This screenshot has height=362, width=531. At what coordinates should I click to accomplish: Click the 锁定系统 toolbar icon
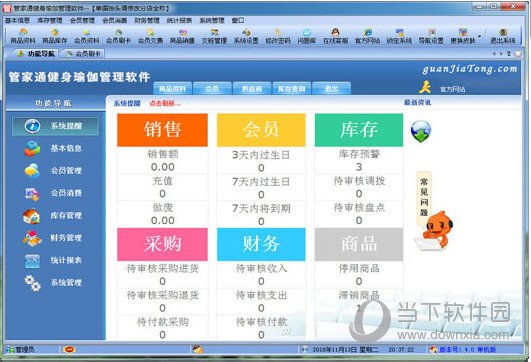tap(399, 36)
